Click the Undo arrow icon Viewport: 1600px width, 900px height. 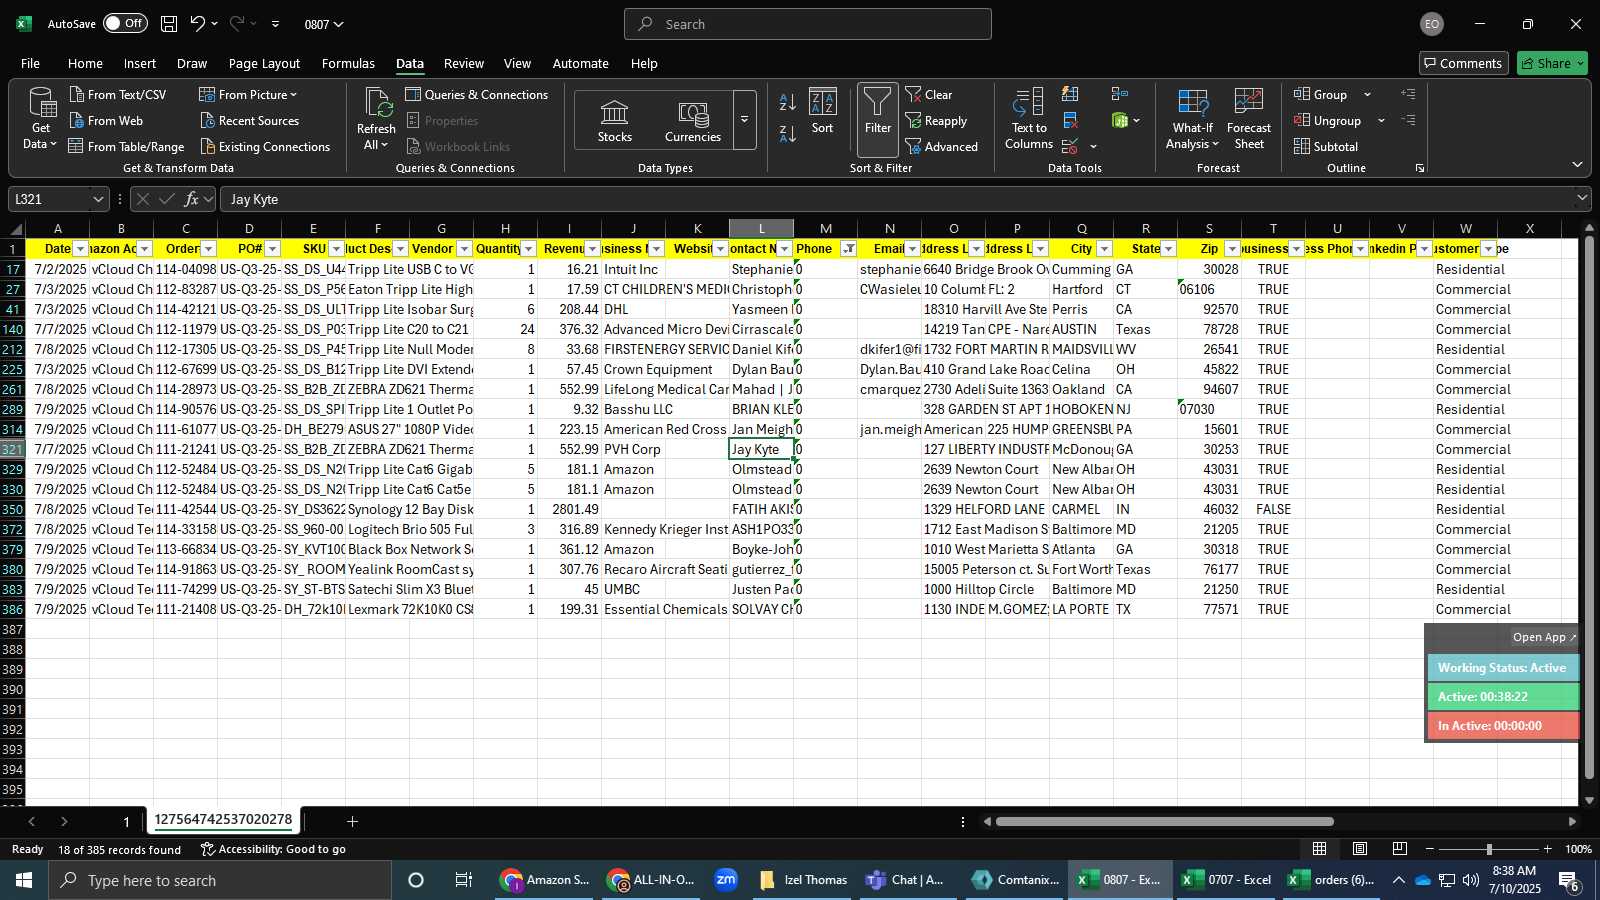(198, 23)
